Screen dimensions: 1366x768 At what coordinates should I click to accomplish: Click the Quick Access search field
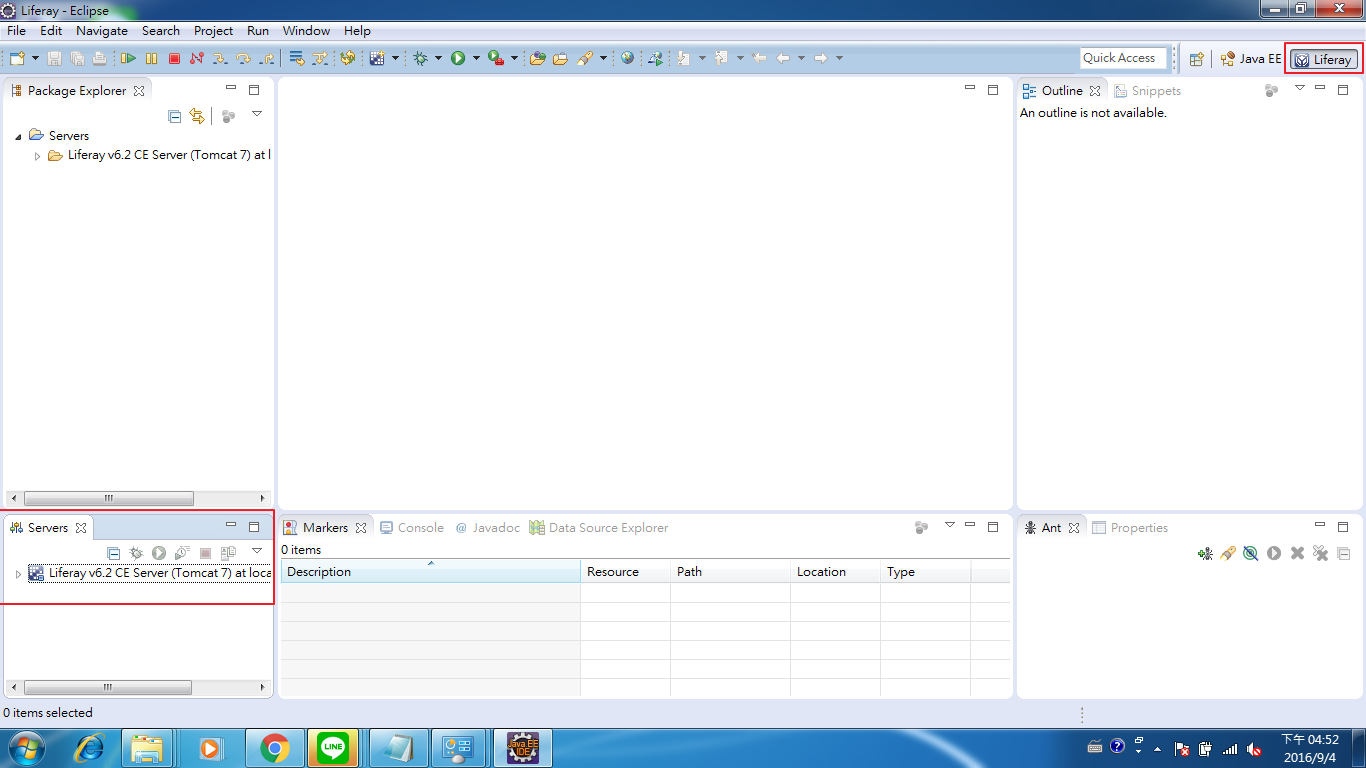(1124, 58)
